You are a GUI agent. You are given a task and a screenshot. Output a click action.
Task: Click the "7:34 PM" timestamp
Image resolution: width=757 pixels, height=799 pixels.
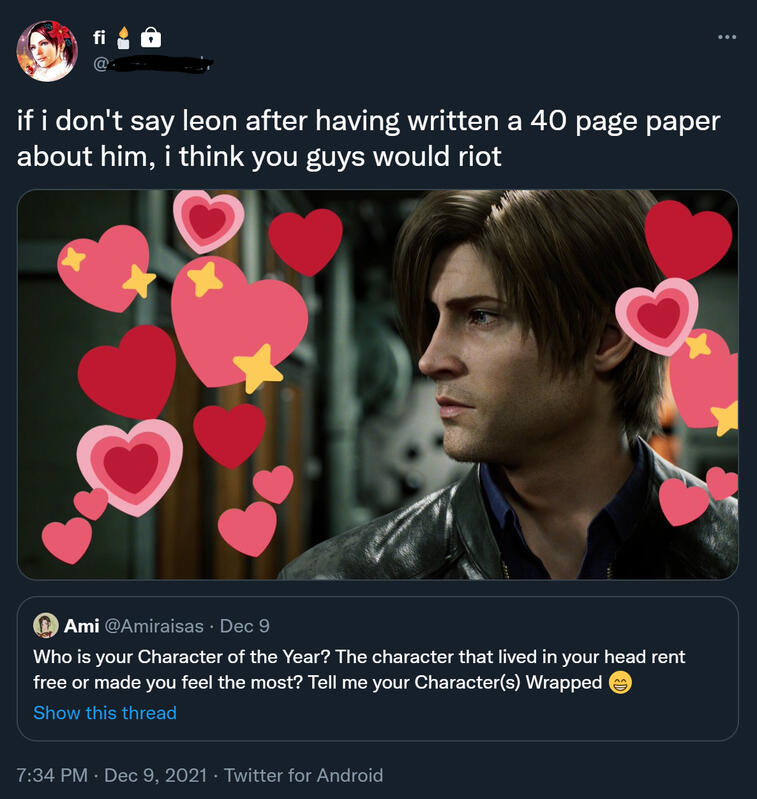[51, 775]
